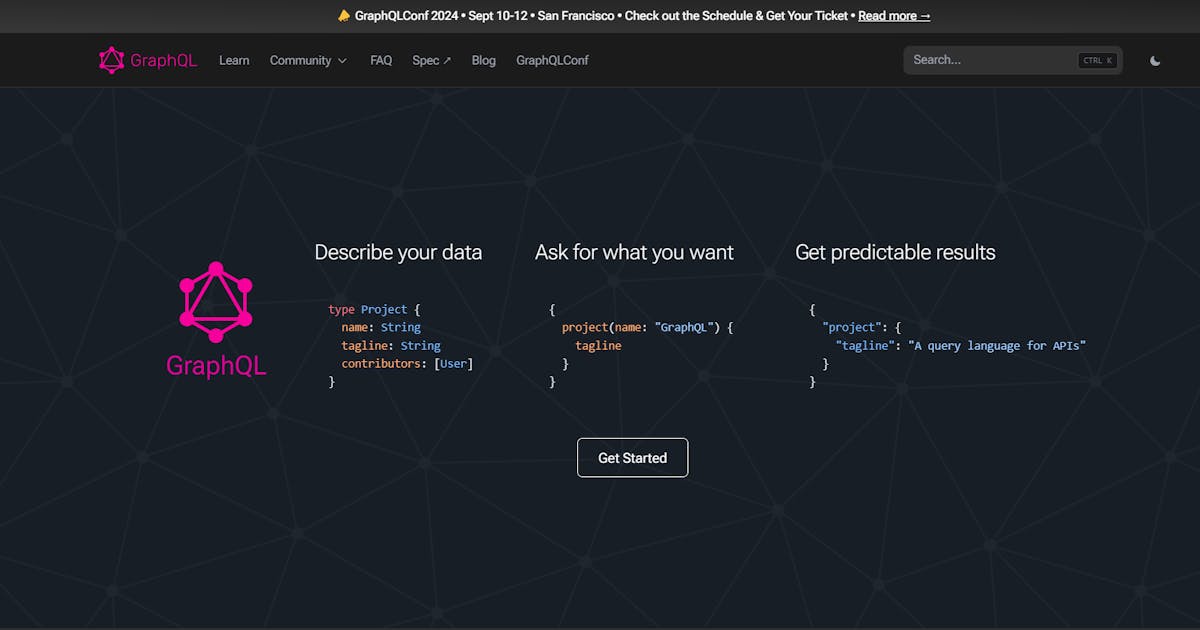Click the 'type Project {' code line
The image size is (1200, 630).
375,309
